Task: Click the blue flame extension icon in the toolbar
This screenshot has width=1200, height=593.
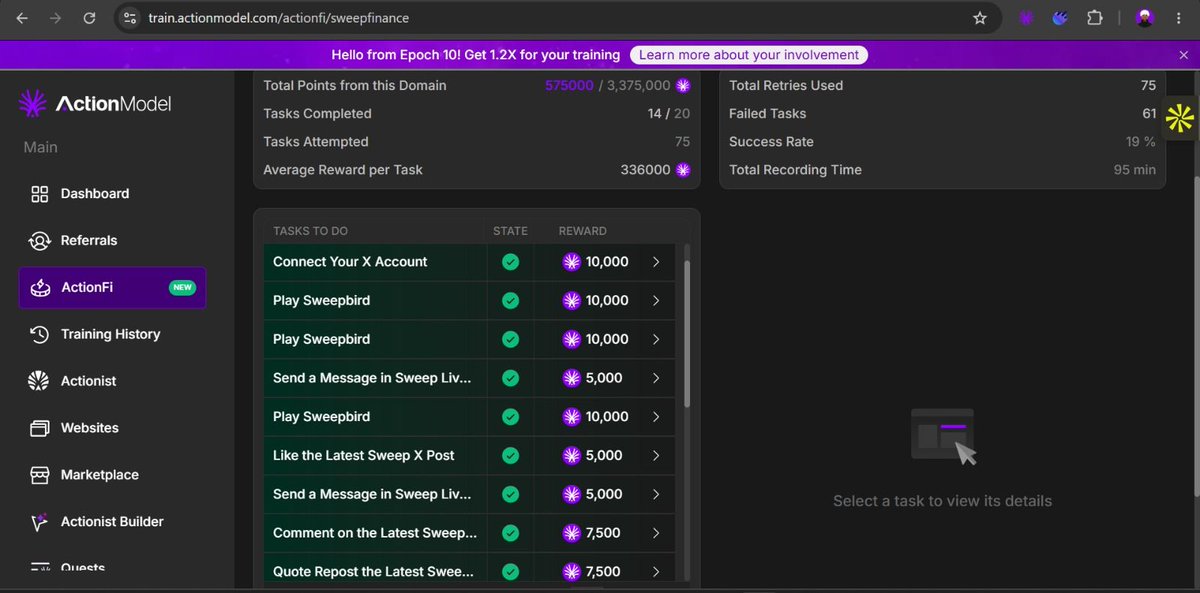Action: (1060, 18)
